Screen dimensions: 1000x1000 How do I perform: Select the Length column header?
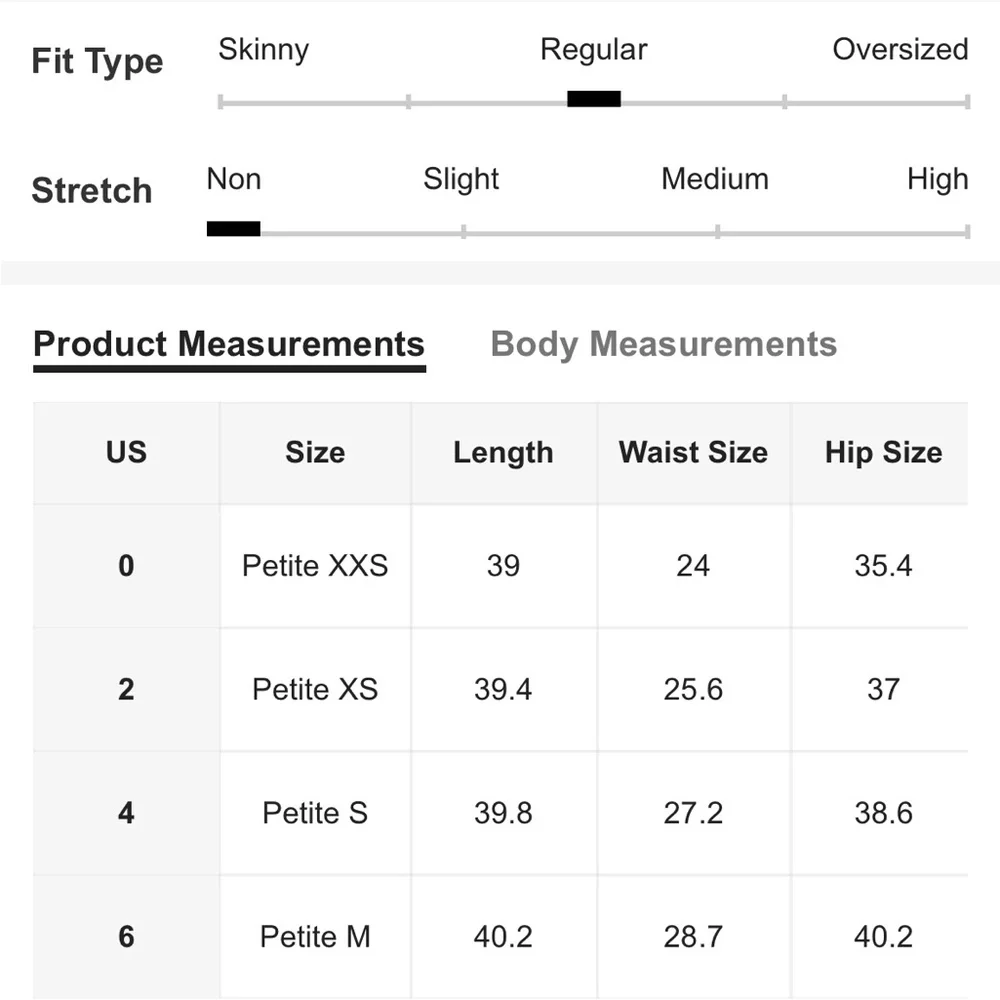coord(503,452)
